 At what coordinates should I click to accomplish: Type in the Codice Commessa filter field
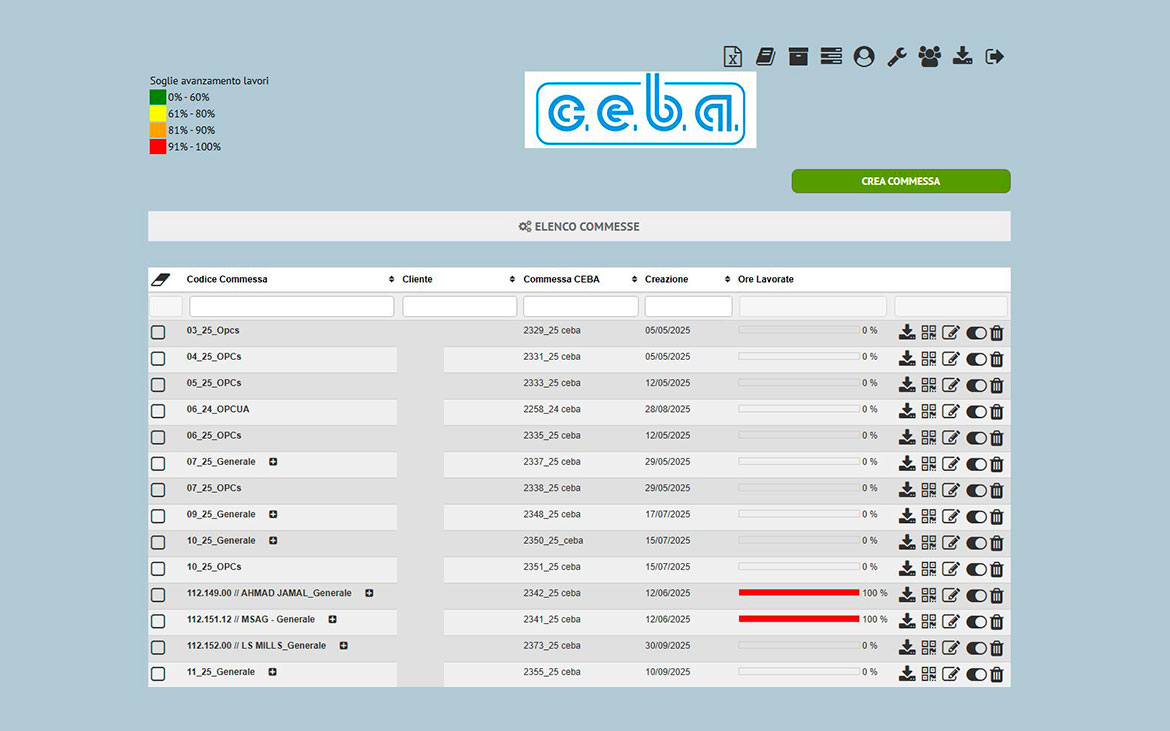290,305
